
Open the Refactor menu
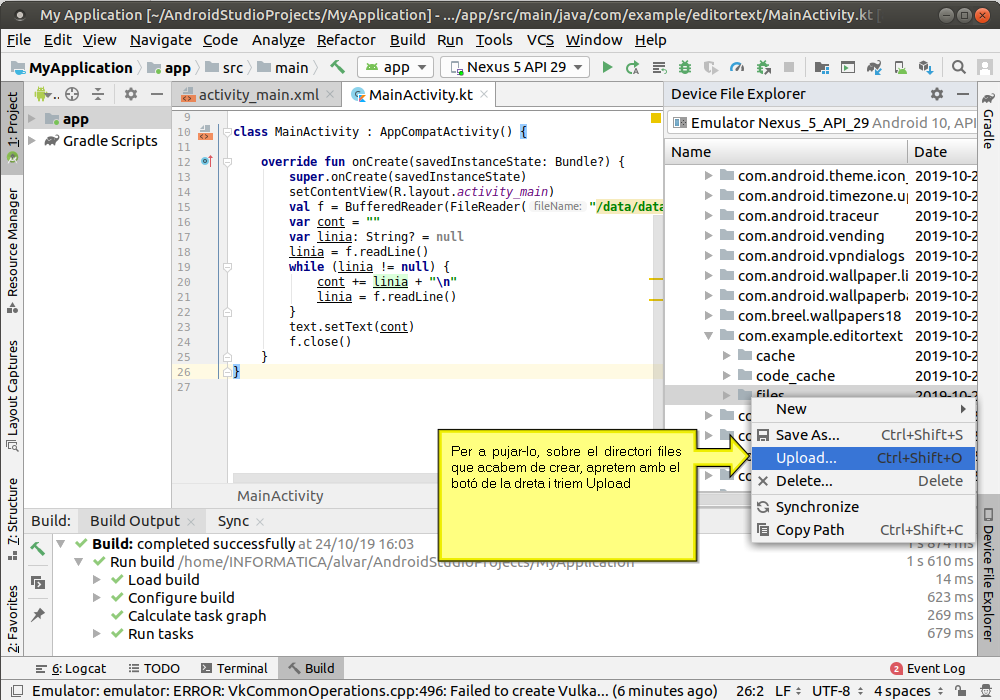(x=346, y=40)
